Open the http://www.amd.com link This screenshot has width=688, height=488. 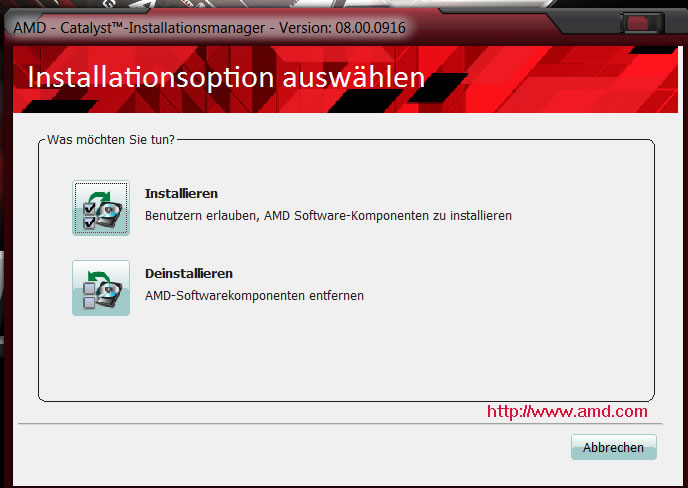(x=567, y=412)
